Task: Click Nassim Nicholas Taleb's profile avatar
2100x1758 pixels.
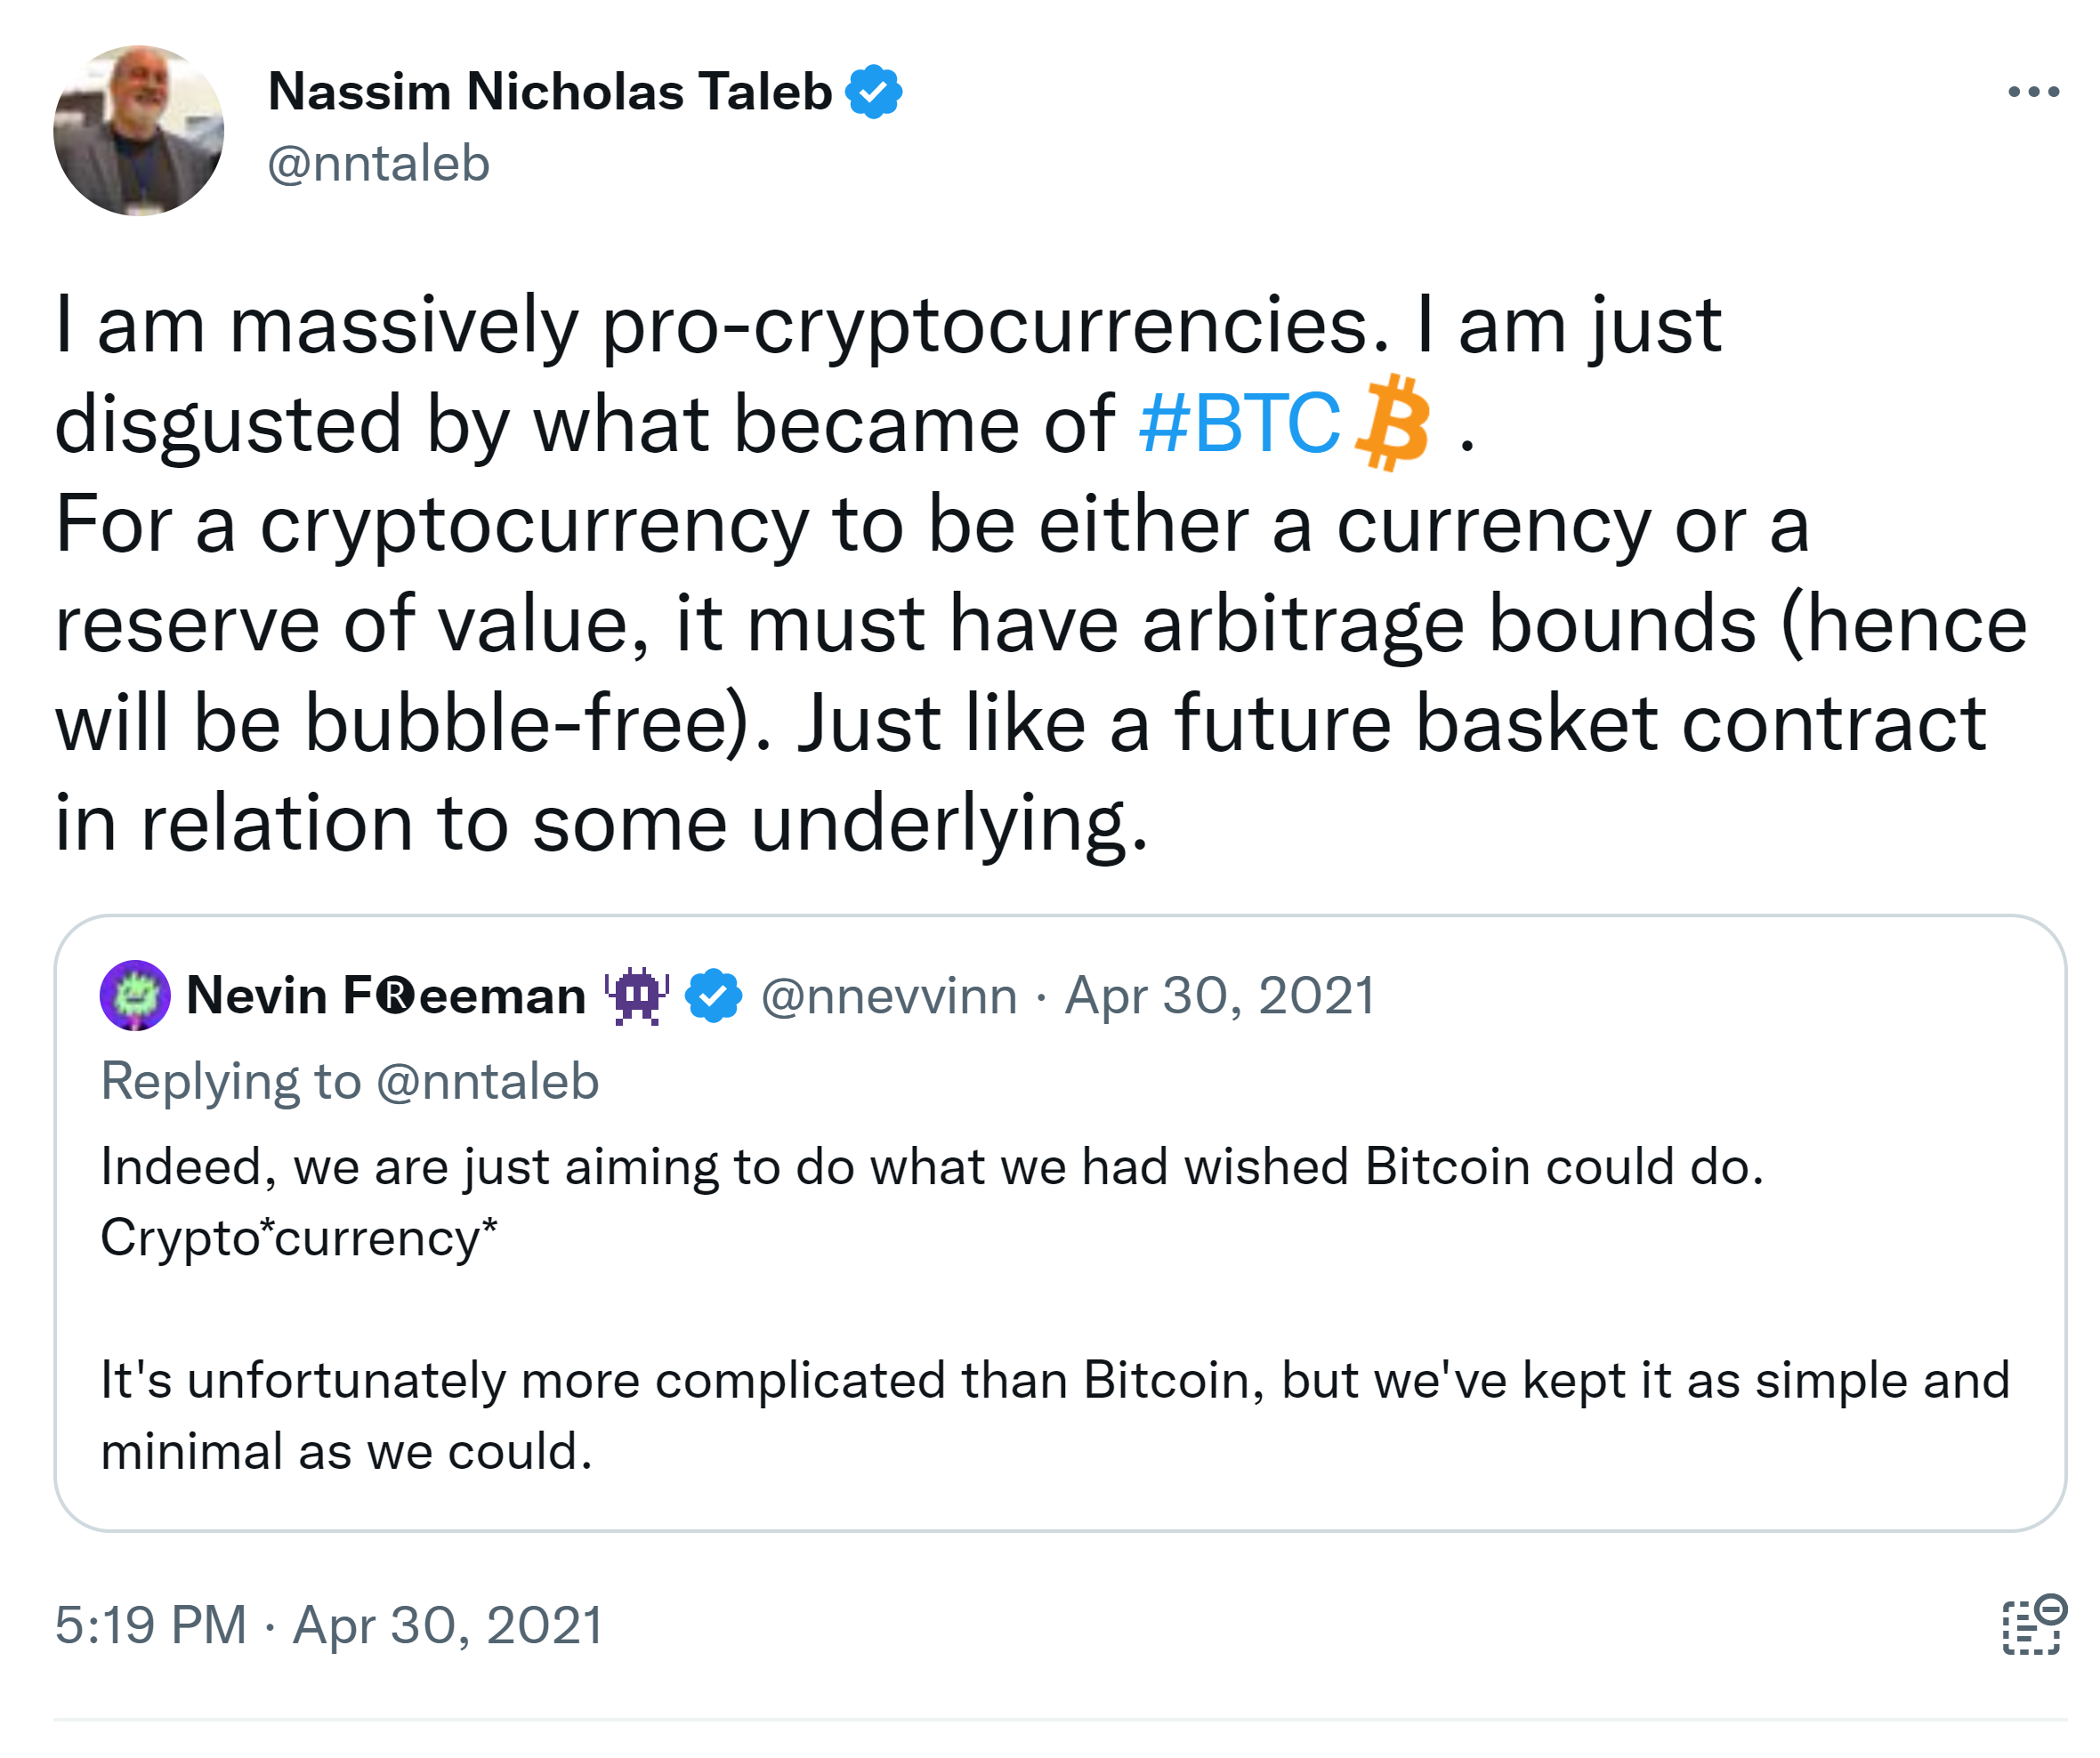Action: point(139,130)
